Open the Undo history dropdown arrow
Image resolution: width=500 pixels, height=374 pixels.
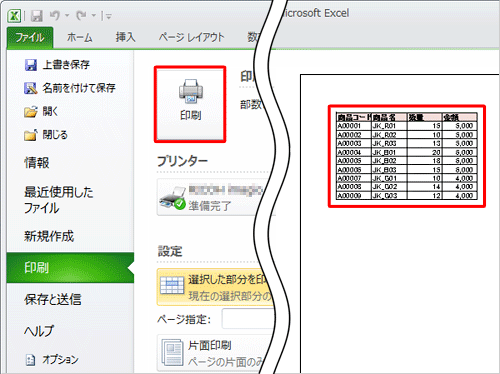click(x=67, y=15)
